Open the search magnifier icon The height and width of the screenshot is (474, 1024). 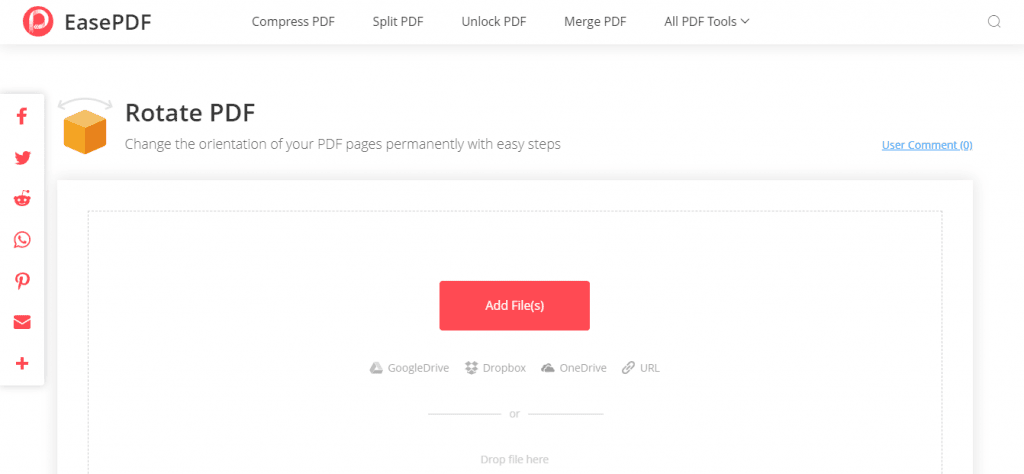(994, 22)
